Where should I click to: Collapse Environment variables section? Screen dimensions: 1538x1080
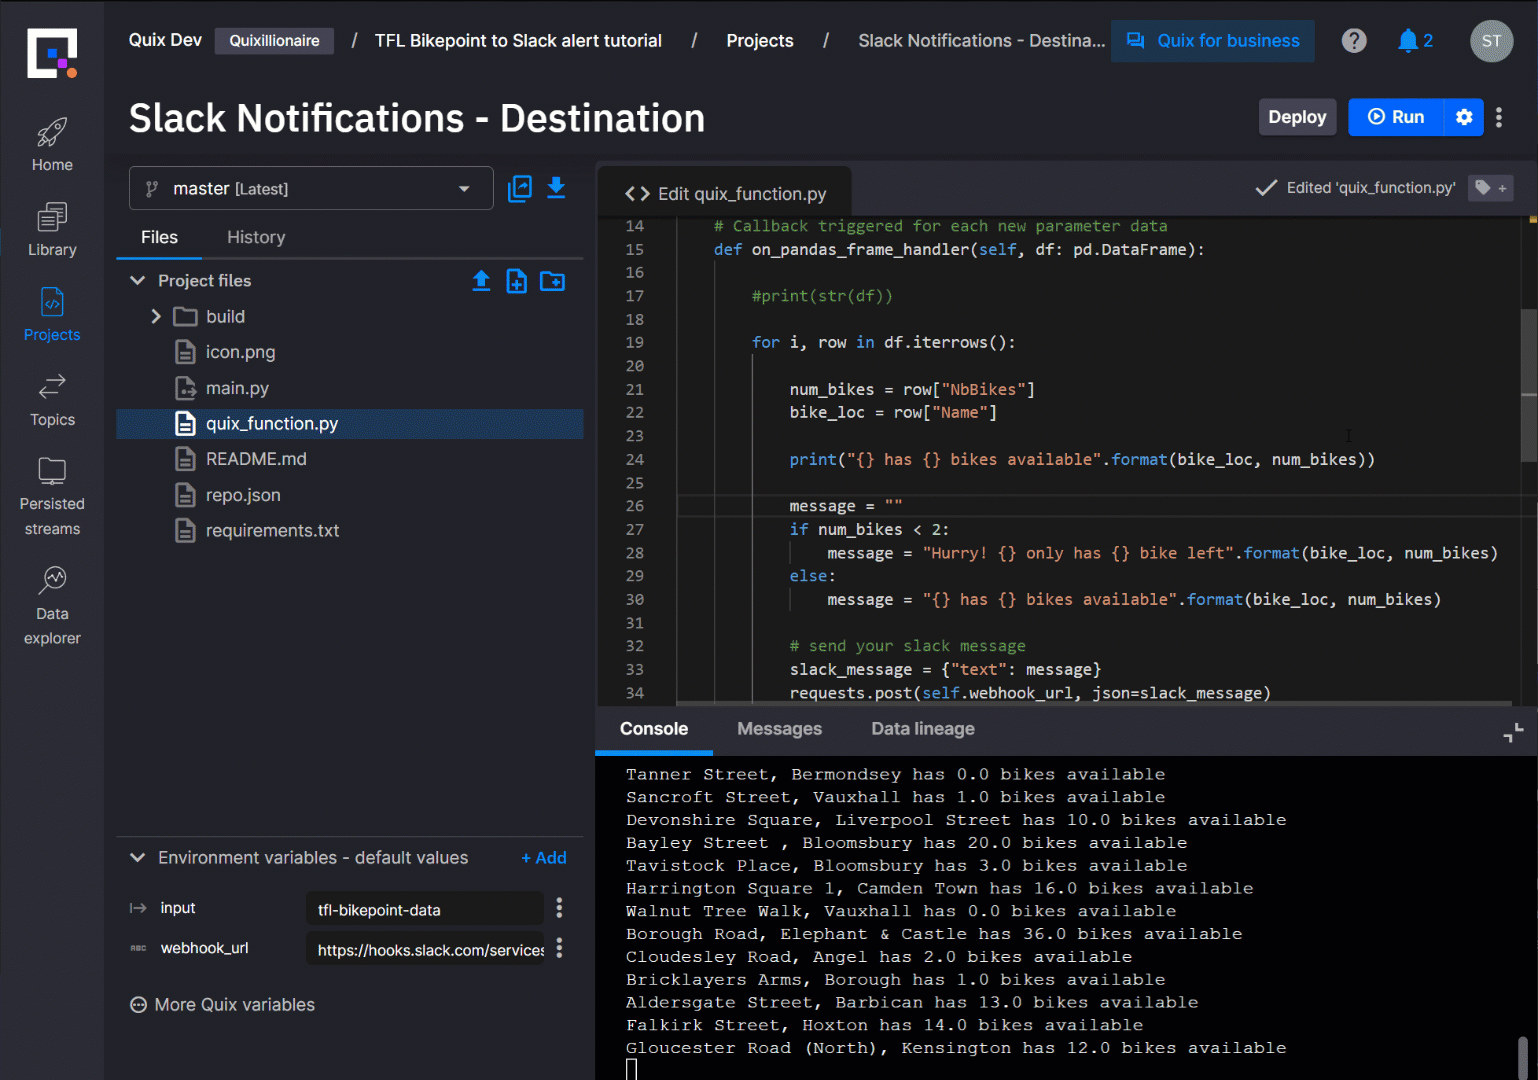coord(138,858)
